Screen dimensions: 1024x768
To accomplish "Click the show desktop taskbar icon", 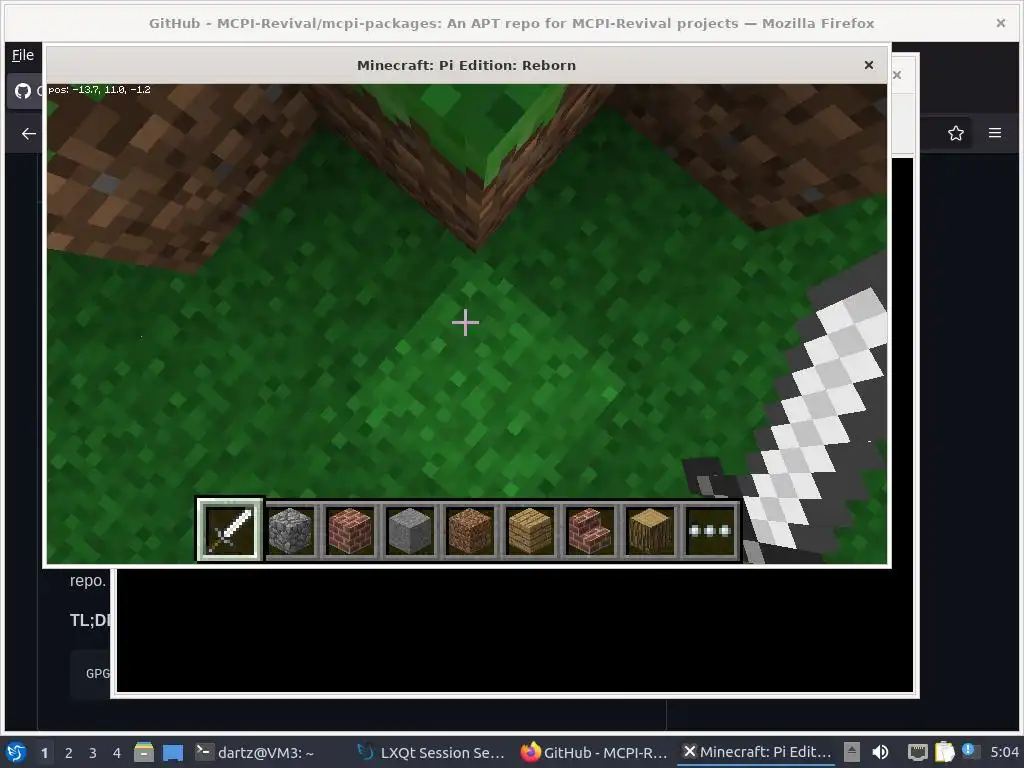I will click(173, 752).
